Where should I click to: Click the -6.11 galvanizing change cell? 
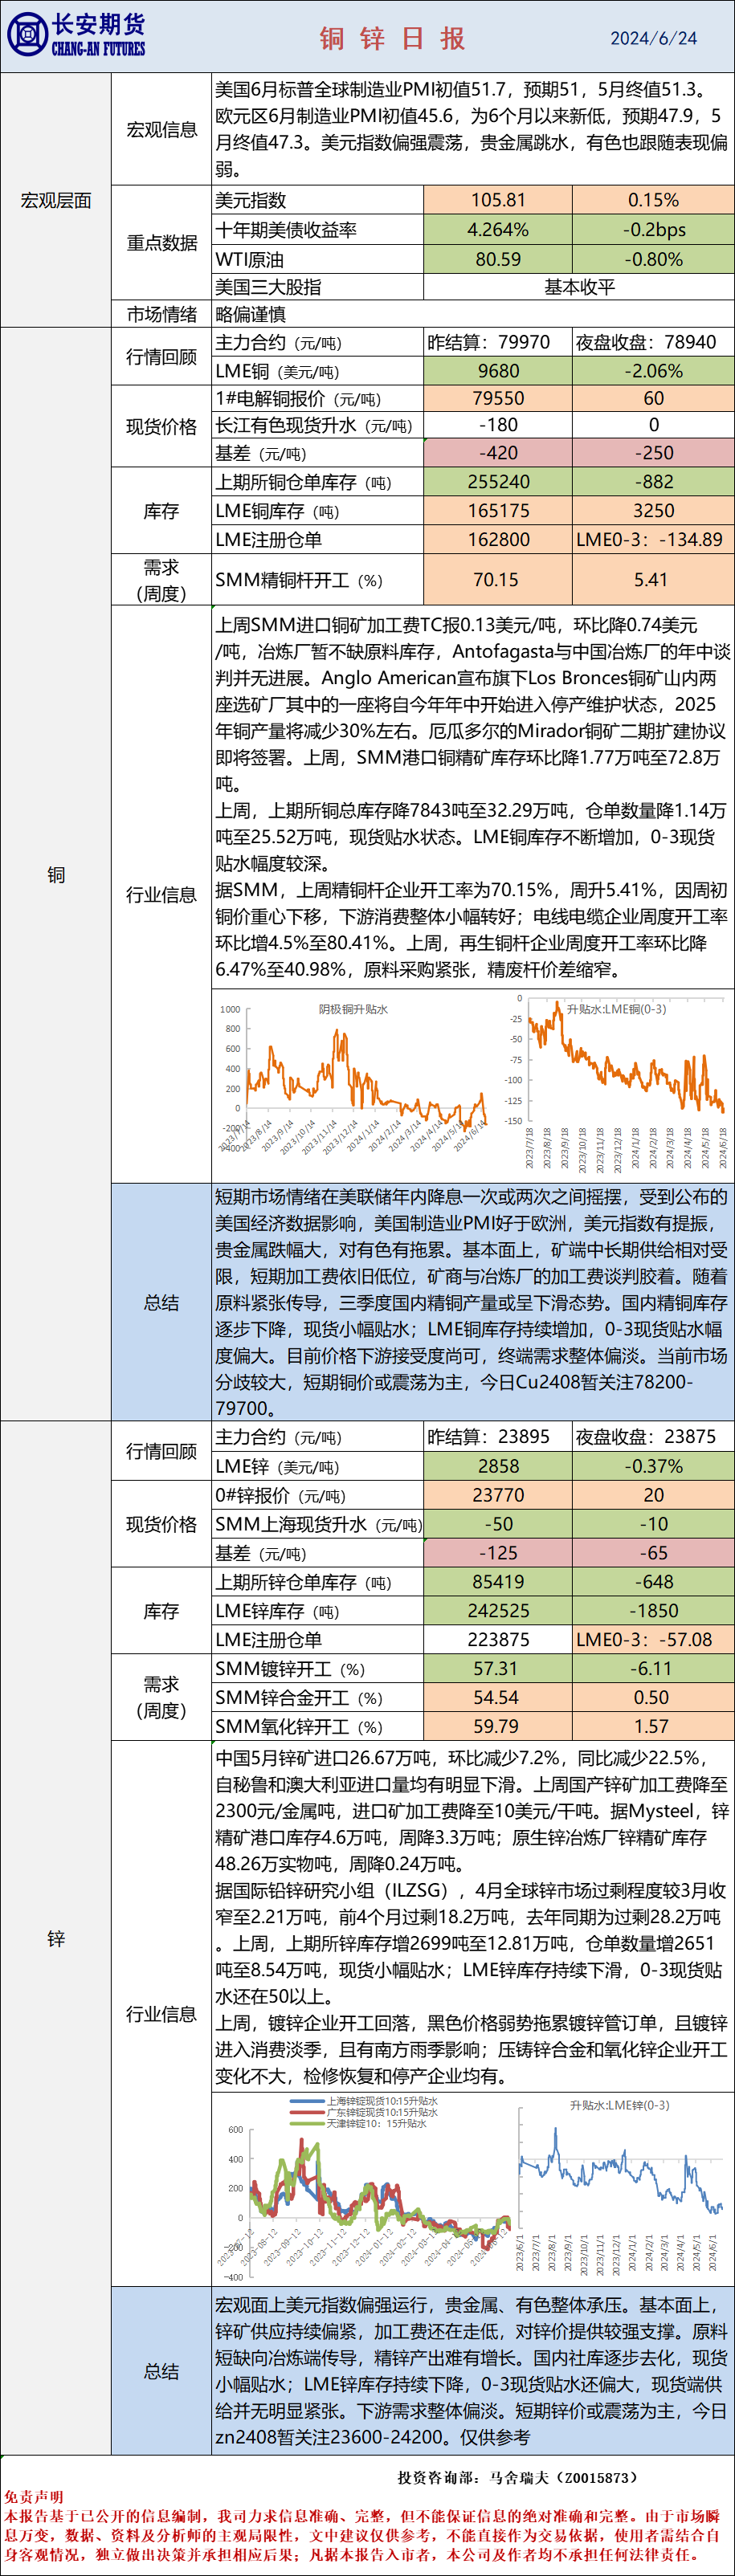click(653, 1669)
